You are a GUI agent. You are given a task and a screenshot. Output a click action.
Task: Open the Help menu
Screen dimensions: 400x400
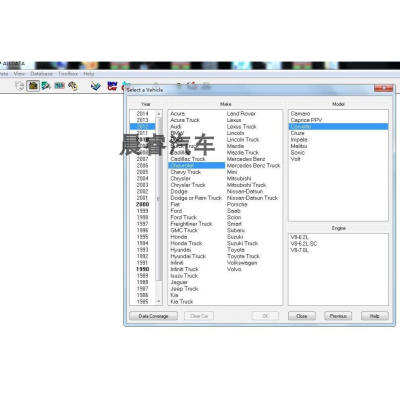(89, 74)
